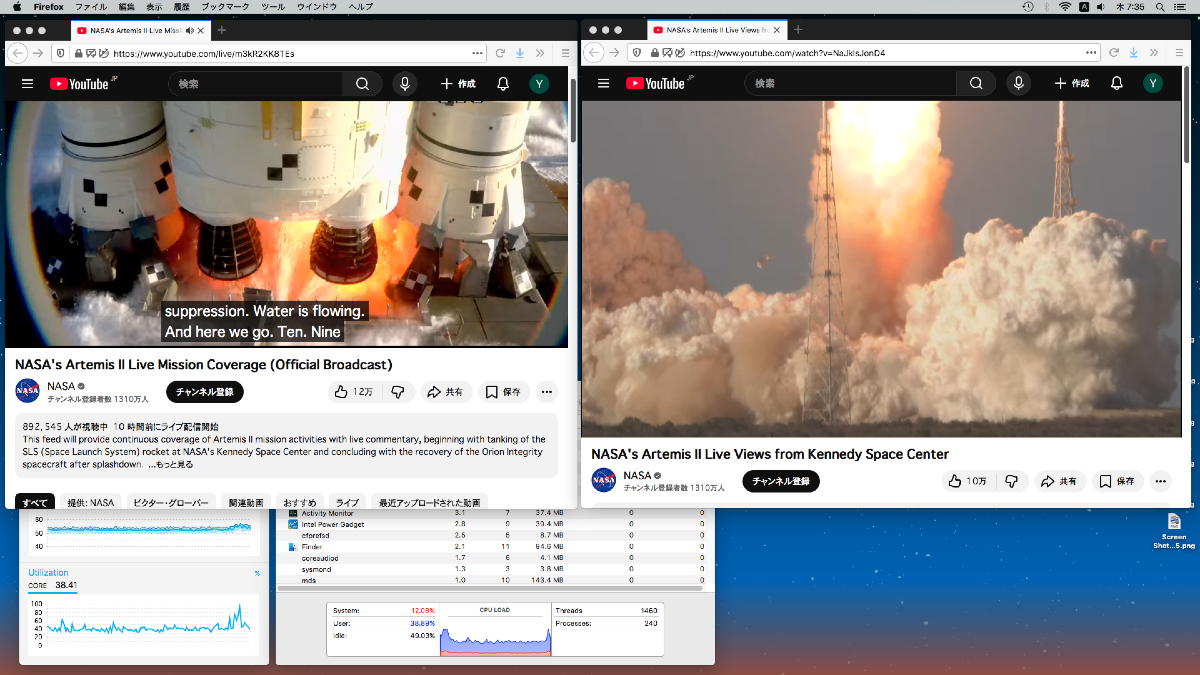Screen dimensions: 1200x675
Task: Start voice search in left window
Action: click(x=404, y=84)
